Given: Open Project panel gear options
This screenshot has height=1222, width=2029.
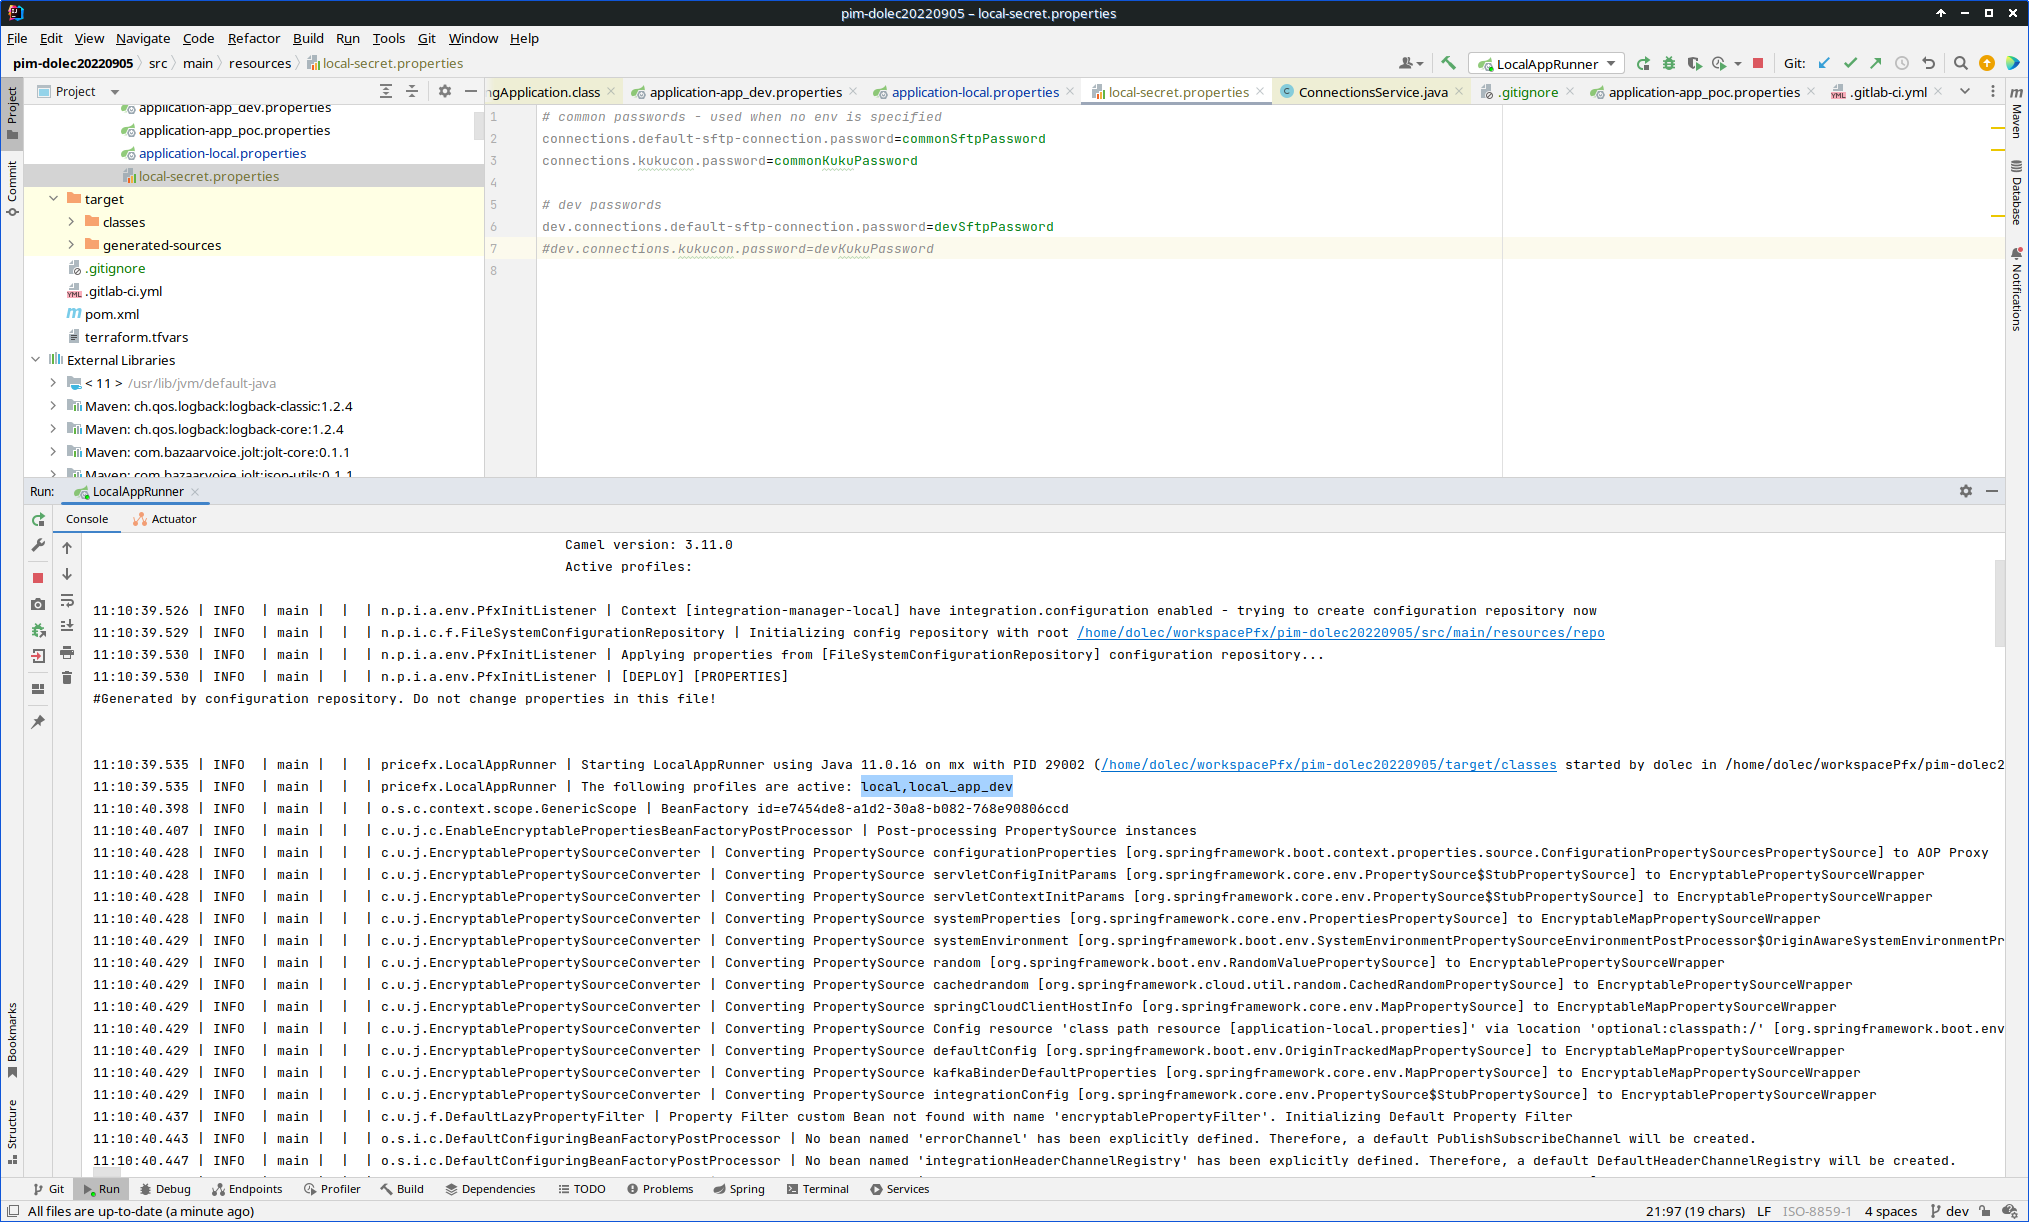Looking at the screenshot, I should click(x=445, y=91).
